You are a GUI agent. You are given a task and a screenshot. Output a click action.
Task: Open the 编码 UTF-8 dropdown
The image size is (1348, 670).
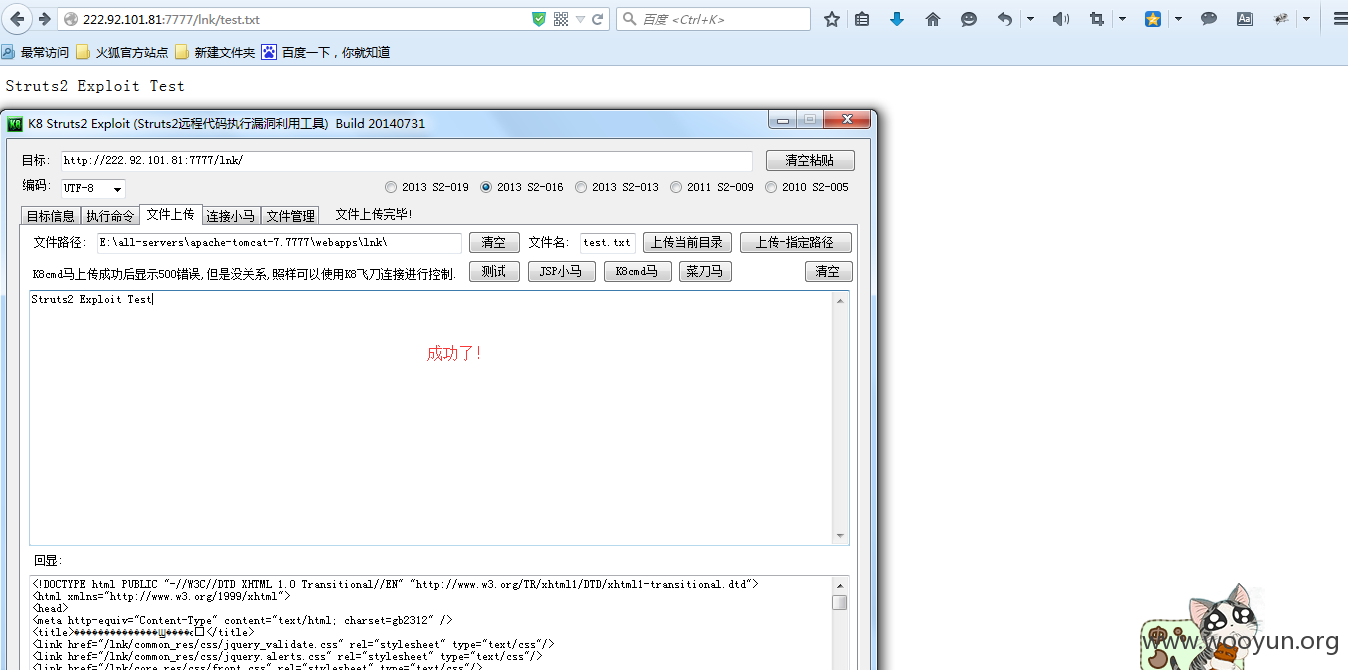click(93, 188)
